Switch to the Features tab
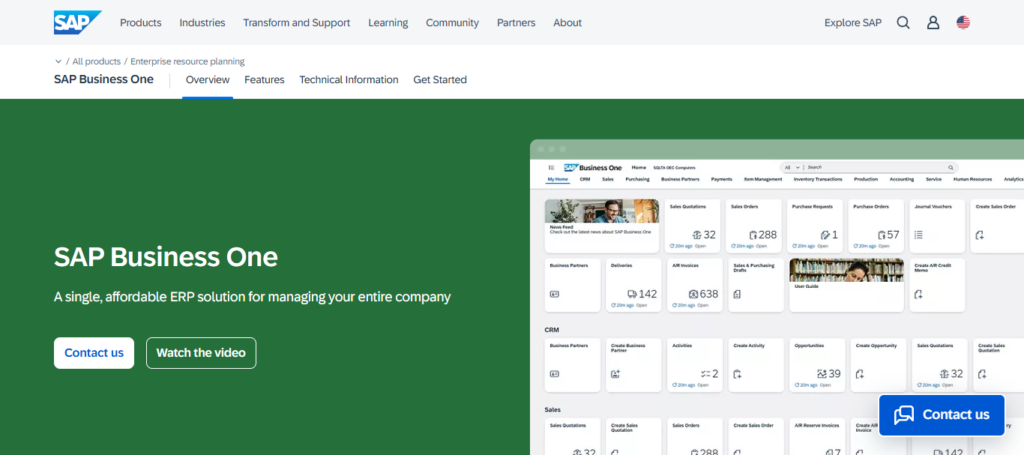1024x455 pixels. click(264, 80)
